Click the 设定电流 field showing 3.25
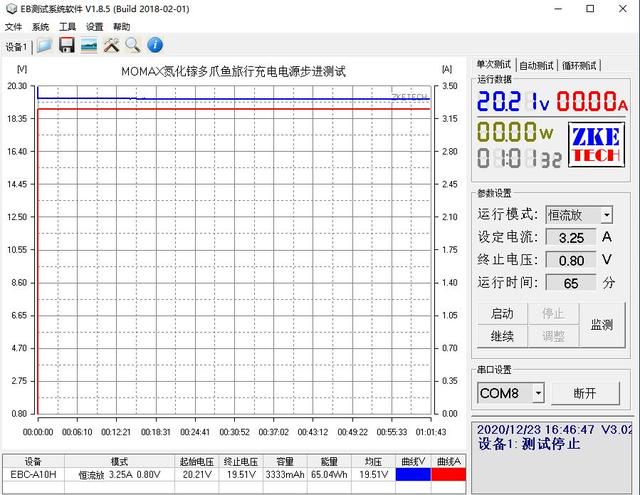The image size is (640, 495). click(x=571, y=238)
